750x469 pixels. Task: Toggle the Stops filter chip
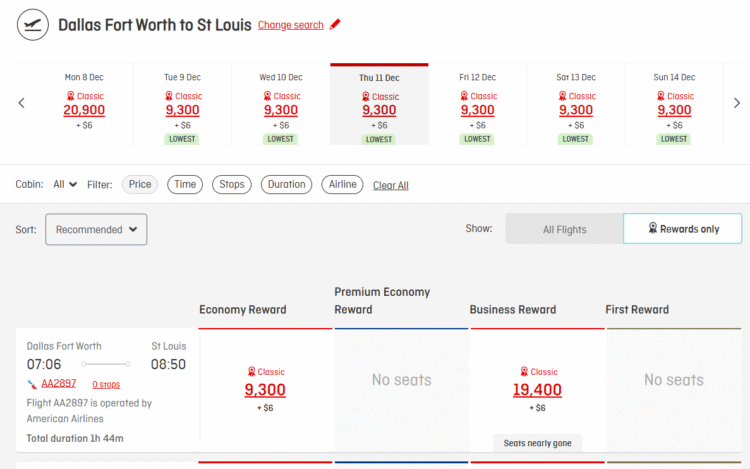coord(232,185)
